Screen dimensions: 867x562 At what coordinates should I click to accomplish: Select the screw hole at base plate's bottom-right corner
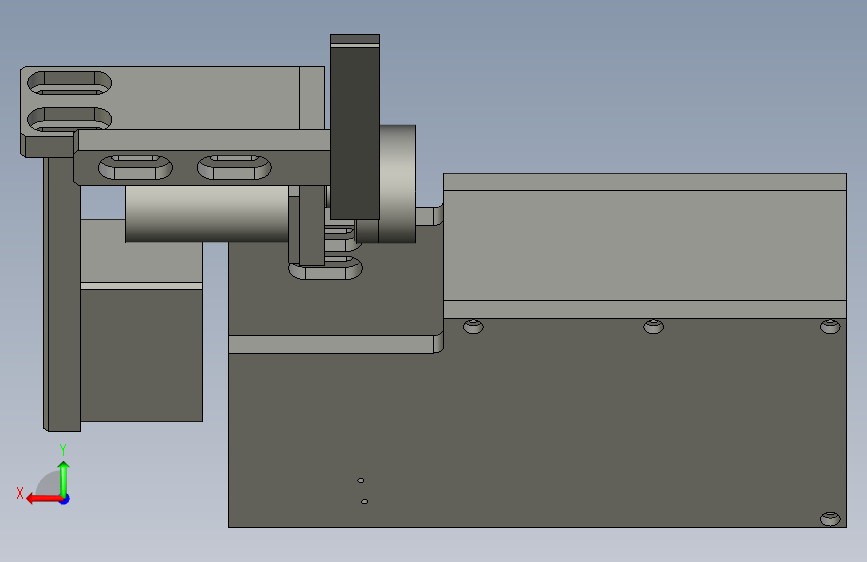(830, 518)
